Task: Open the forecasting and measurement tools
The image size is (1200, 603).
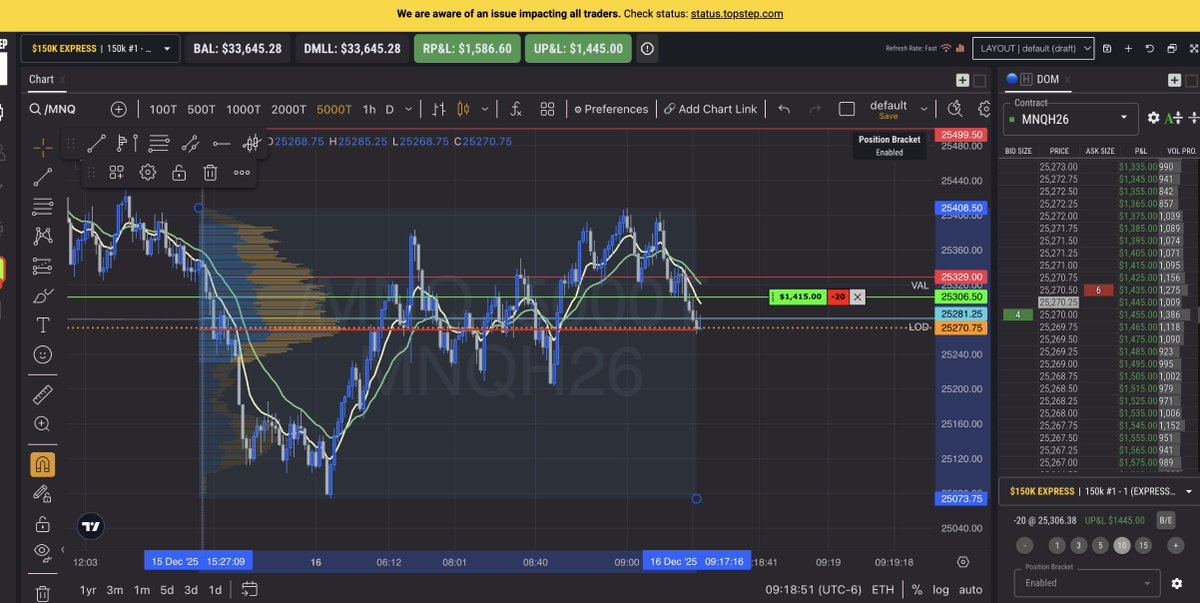Action: click(43, 266)
